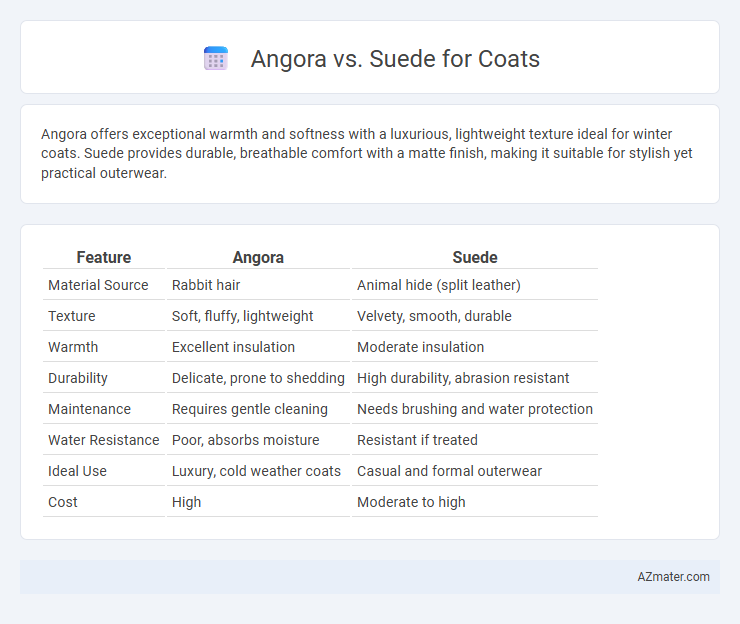Click the 'High durability, abrasion resistant' cell
The image size is (740, 624).
pyautogui.click(x=463, y=378)
